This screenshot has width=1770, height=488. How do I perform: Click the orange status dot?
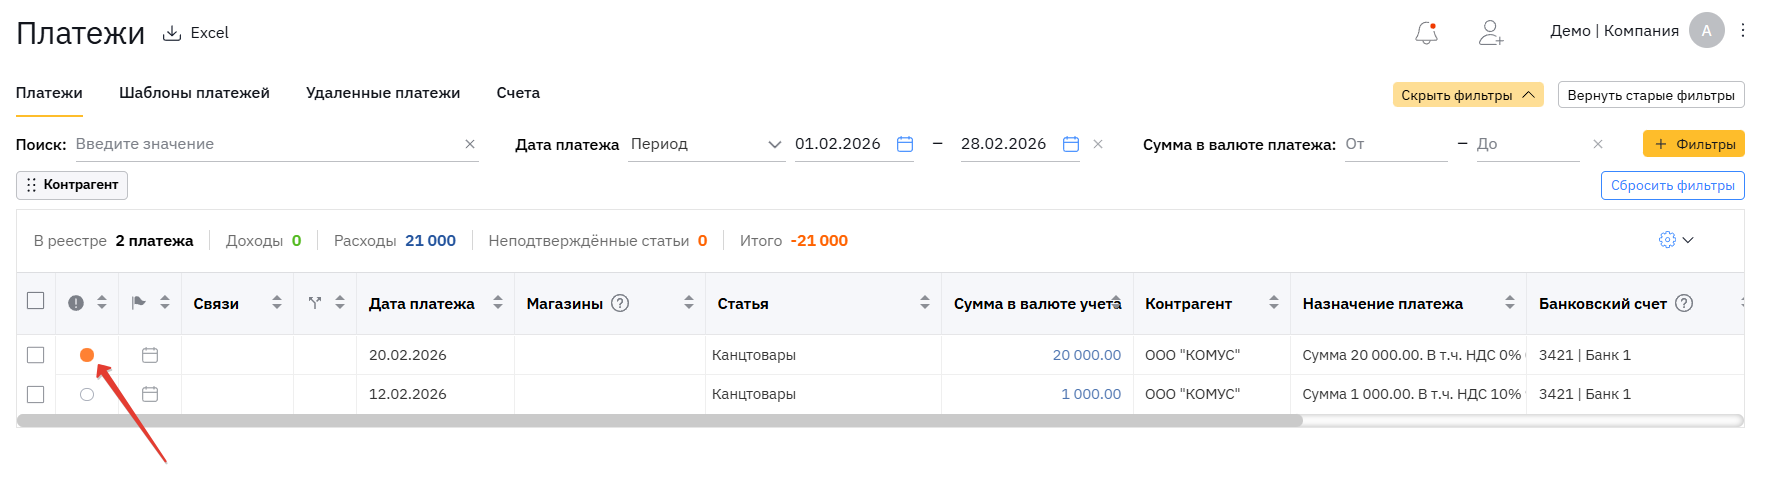click(87, 355)
